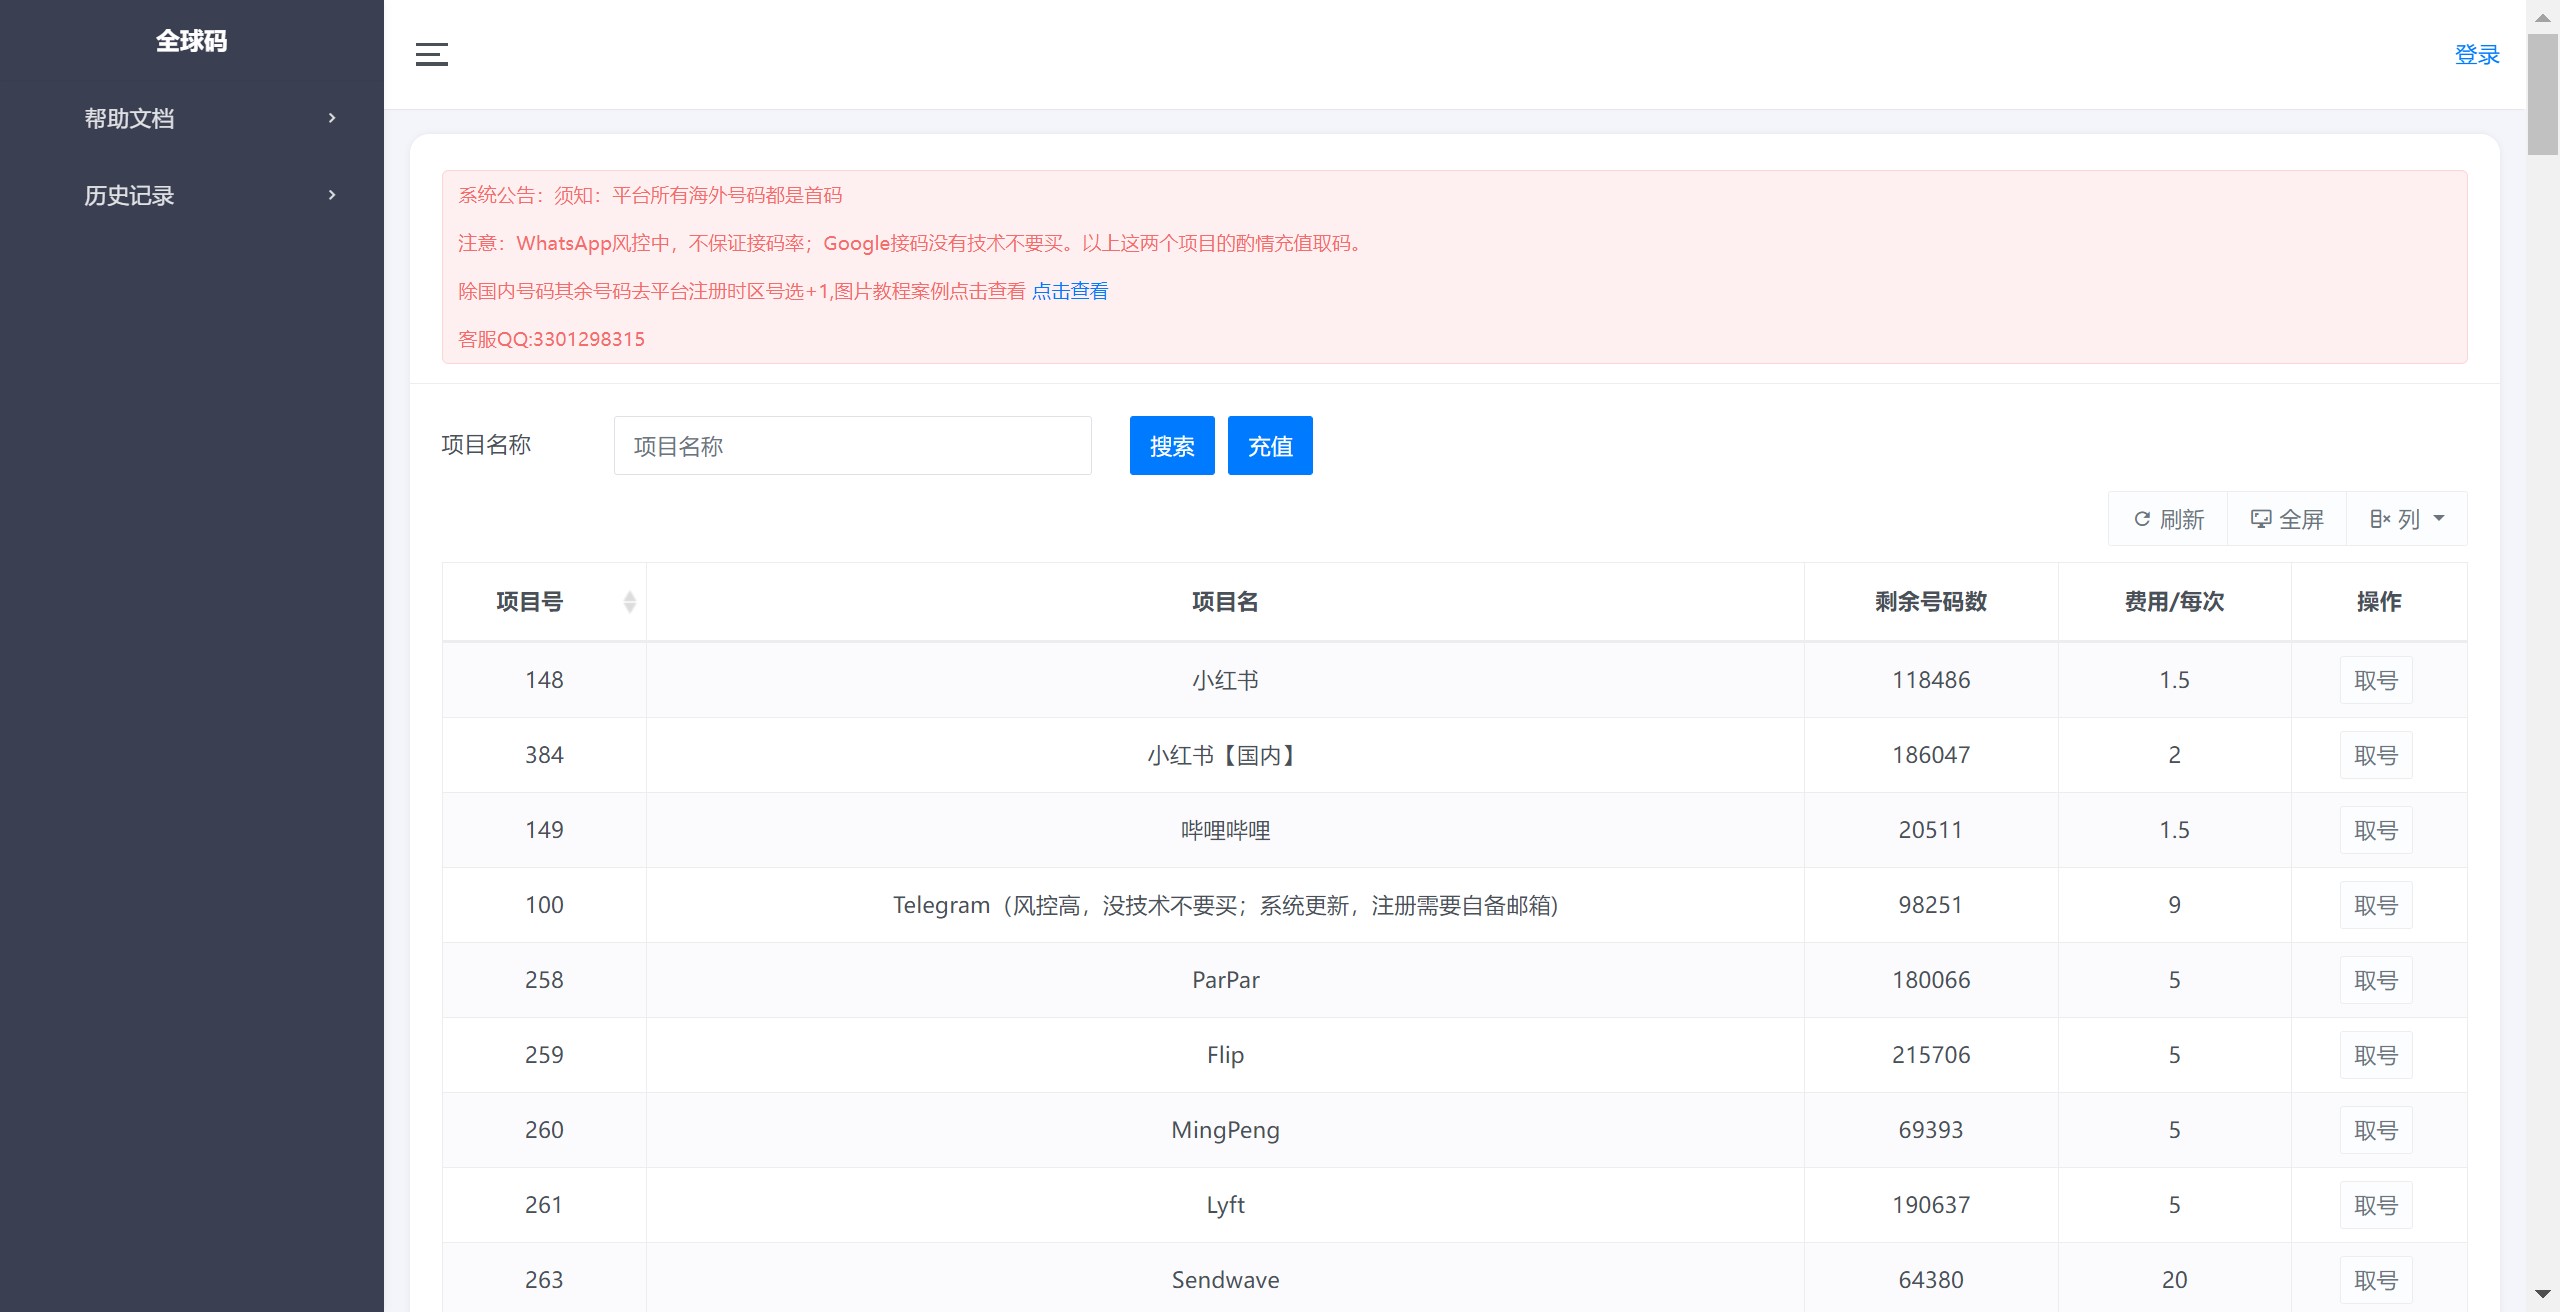Click remaining count 215706
The width and height of the screenshot is (2560, 1312).
click(x=1931, y=1055)
